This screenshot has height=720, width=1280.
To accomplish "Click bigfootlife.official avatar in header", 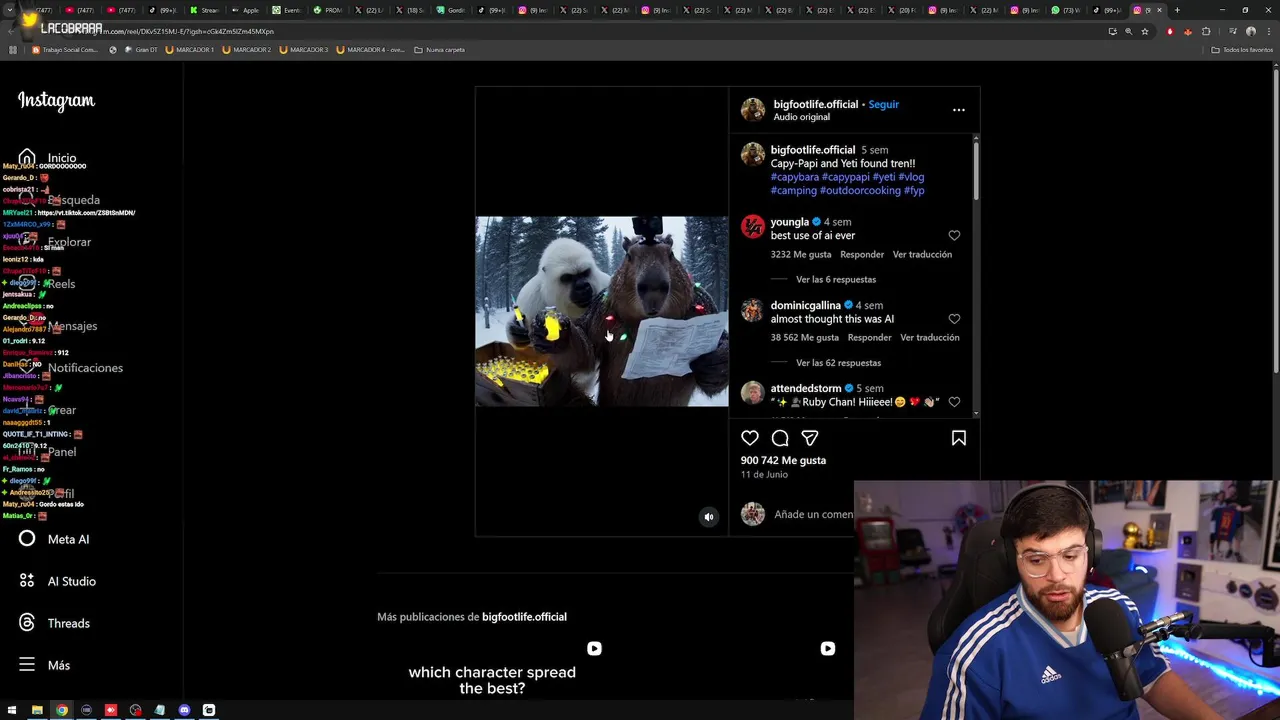I will [x=753, y=110].
